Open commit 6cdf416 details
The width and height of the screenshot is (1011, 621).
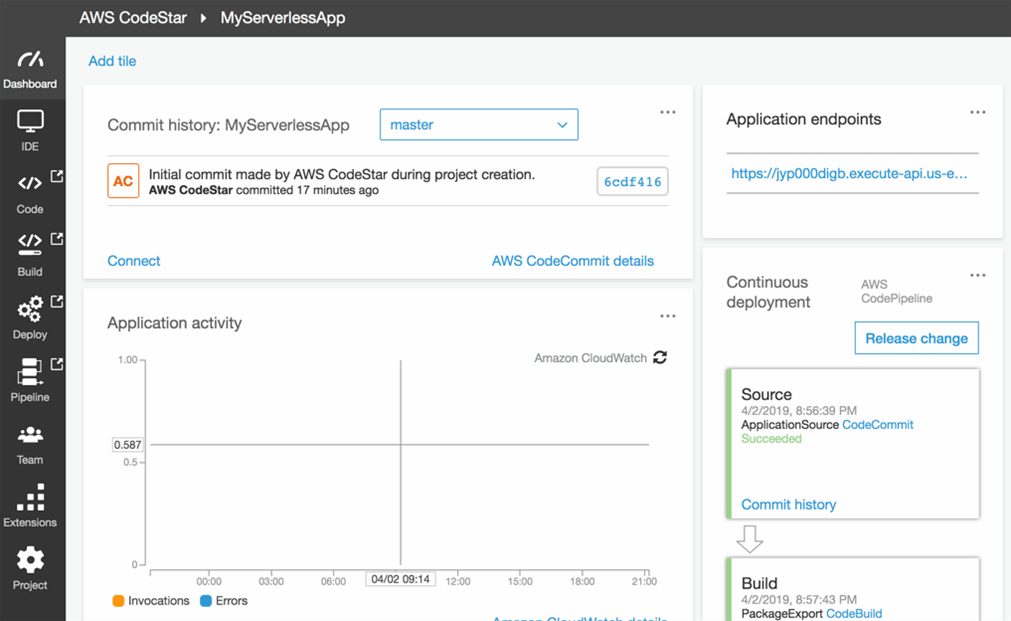point(632,182)
